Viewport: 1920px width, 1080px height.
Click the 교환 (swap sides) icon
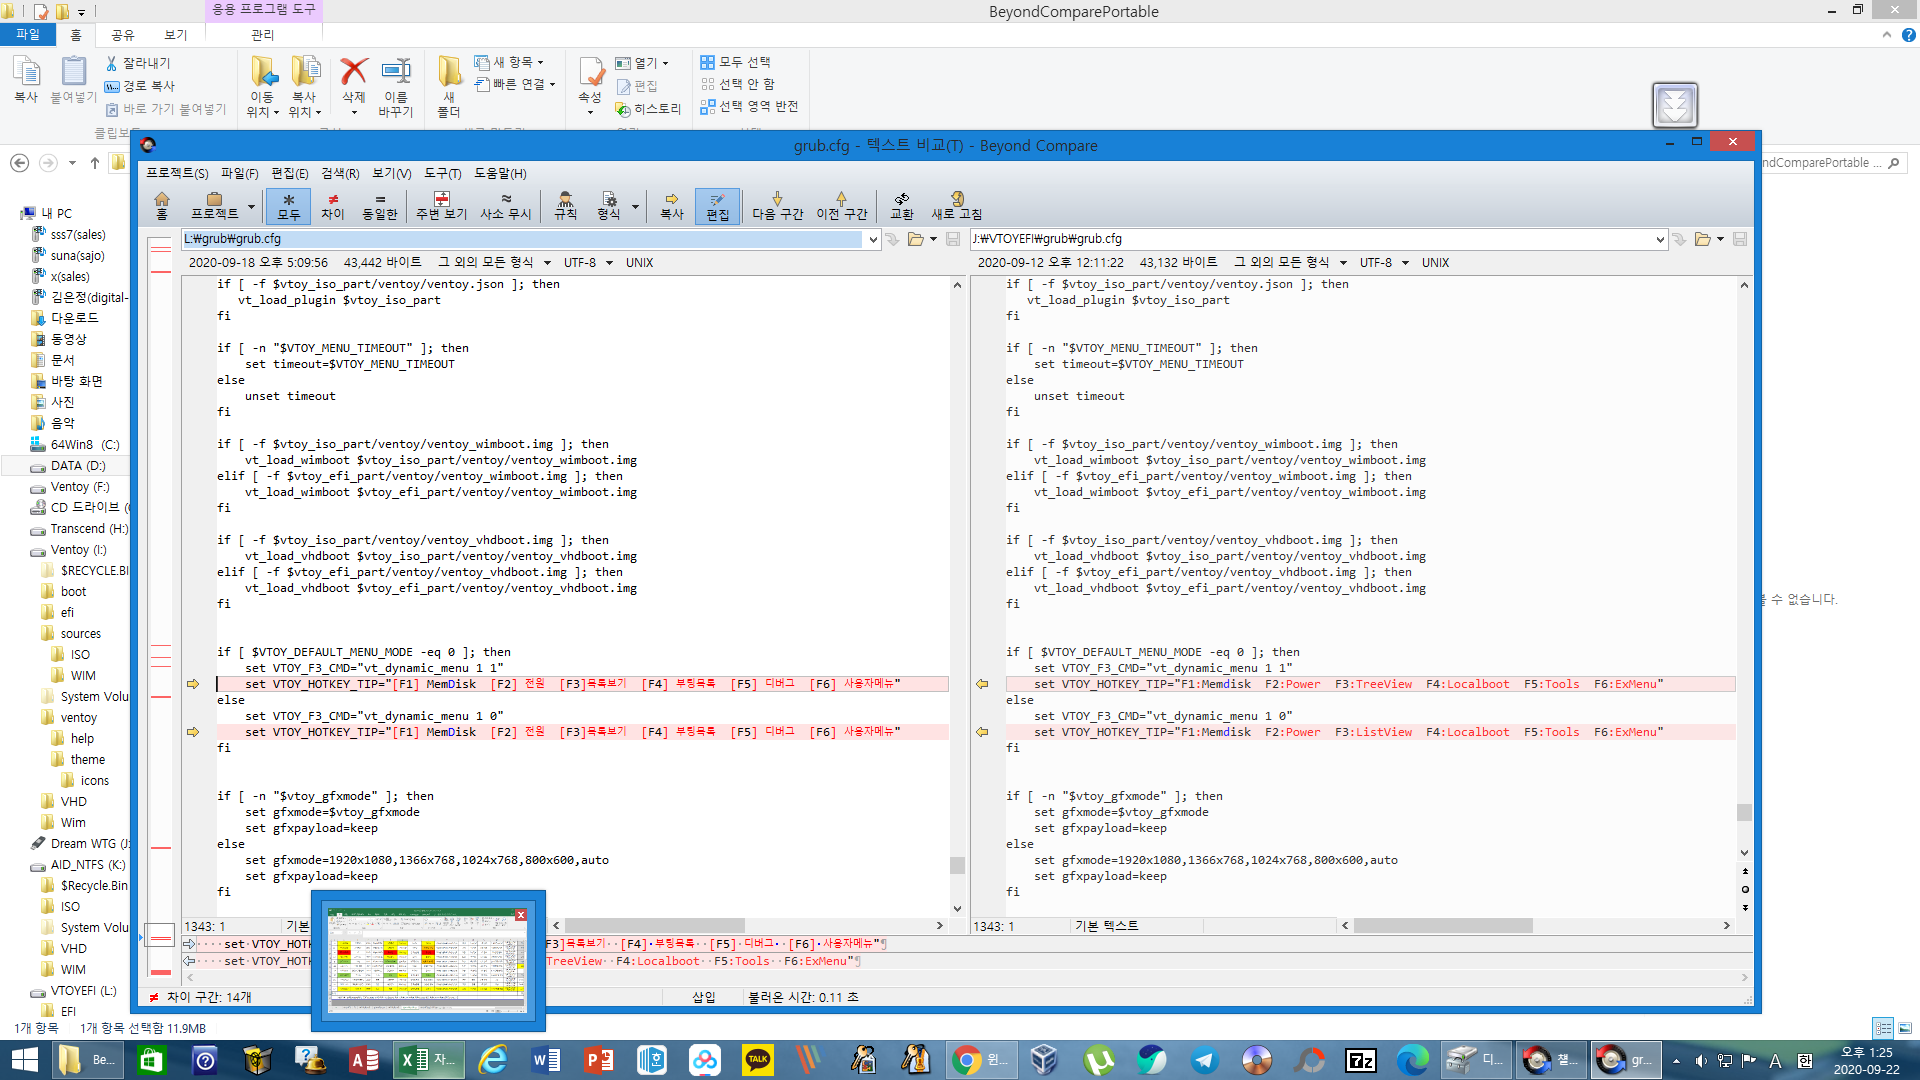(902, 205)
